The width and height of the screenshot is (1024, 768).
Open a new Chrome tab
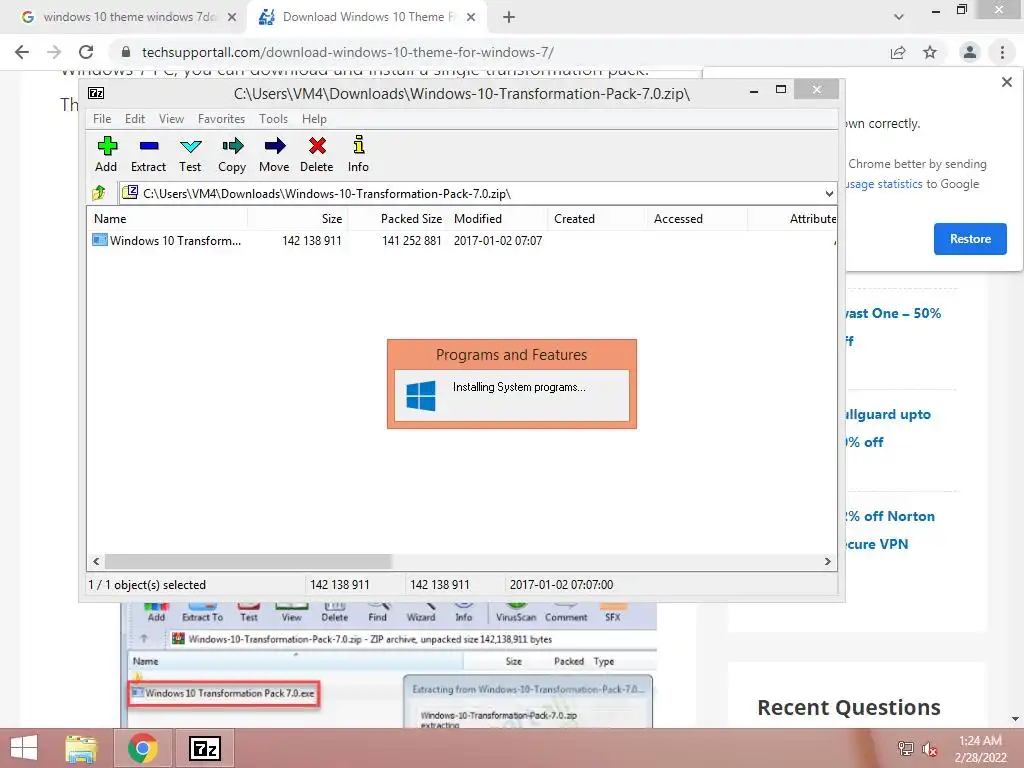(509, 17)
